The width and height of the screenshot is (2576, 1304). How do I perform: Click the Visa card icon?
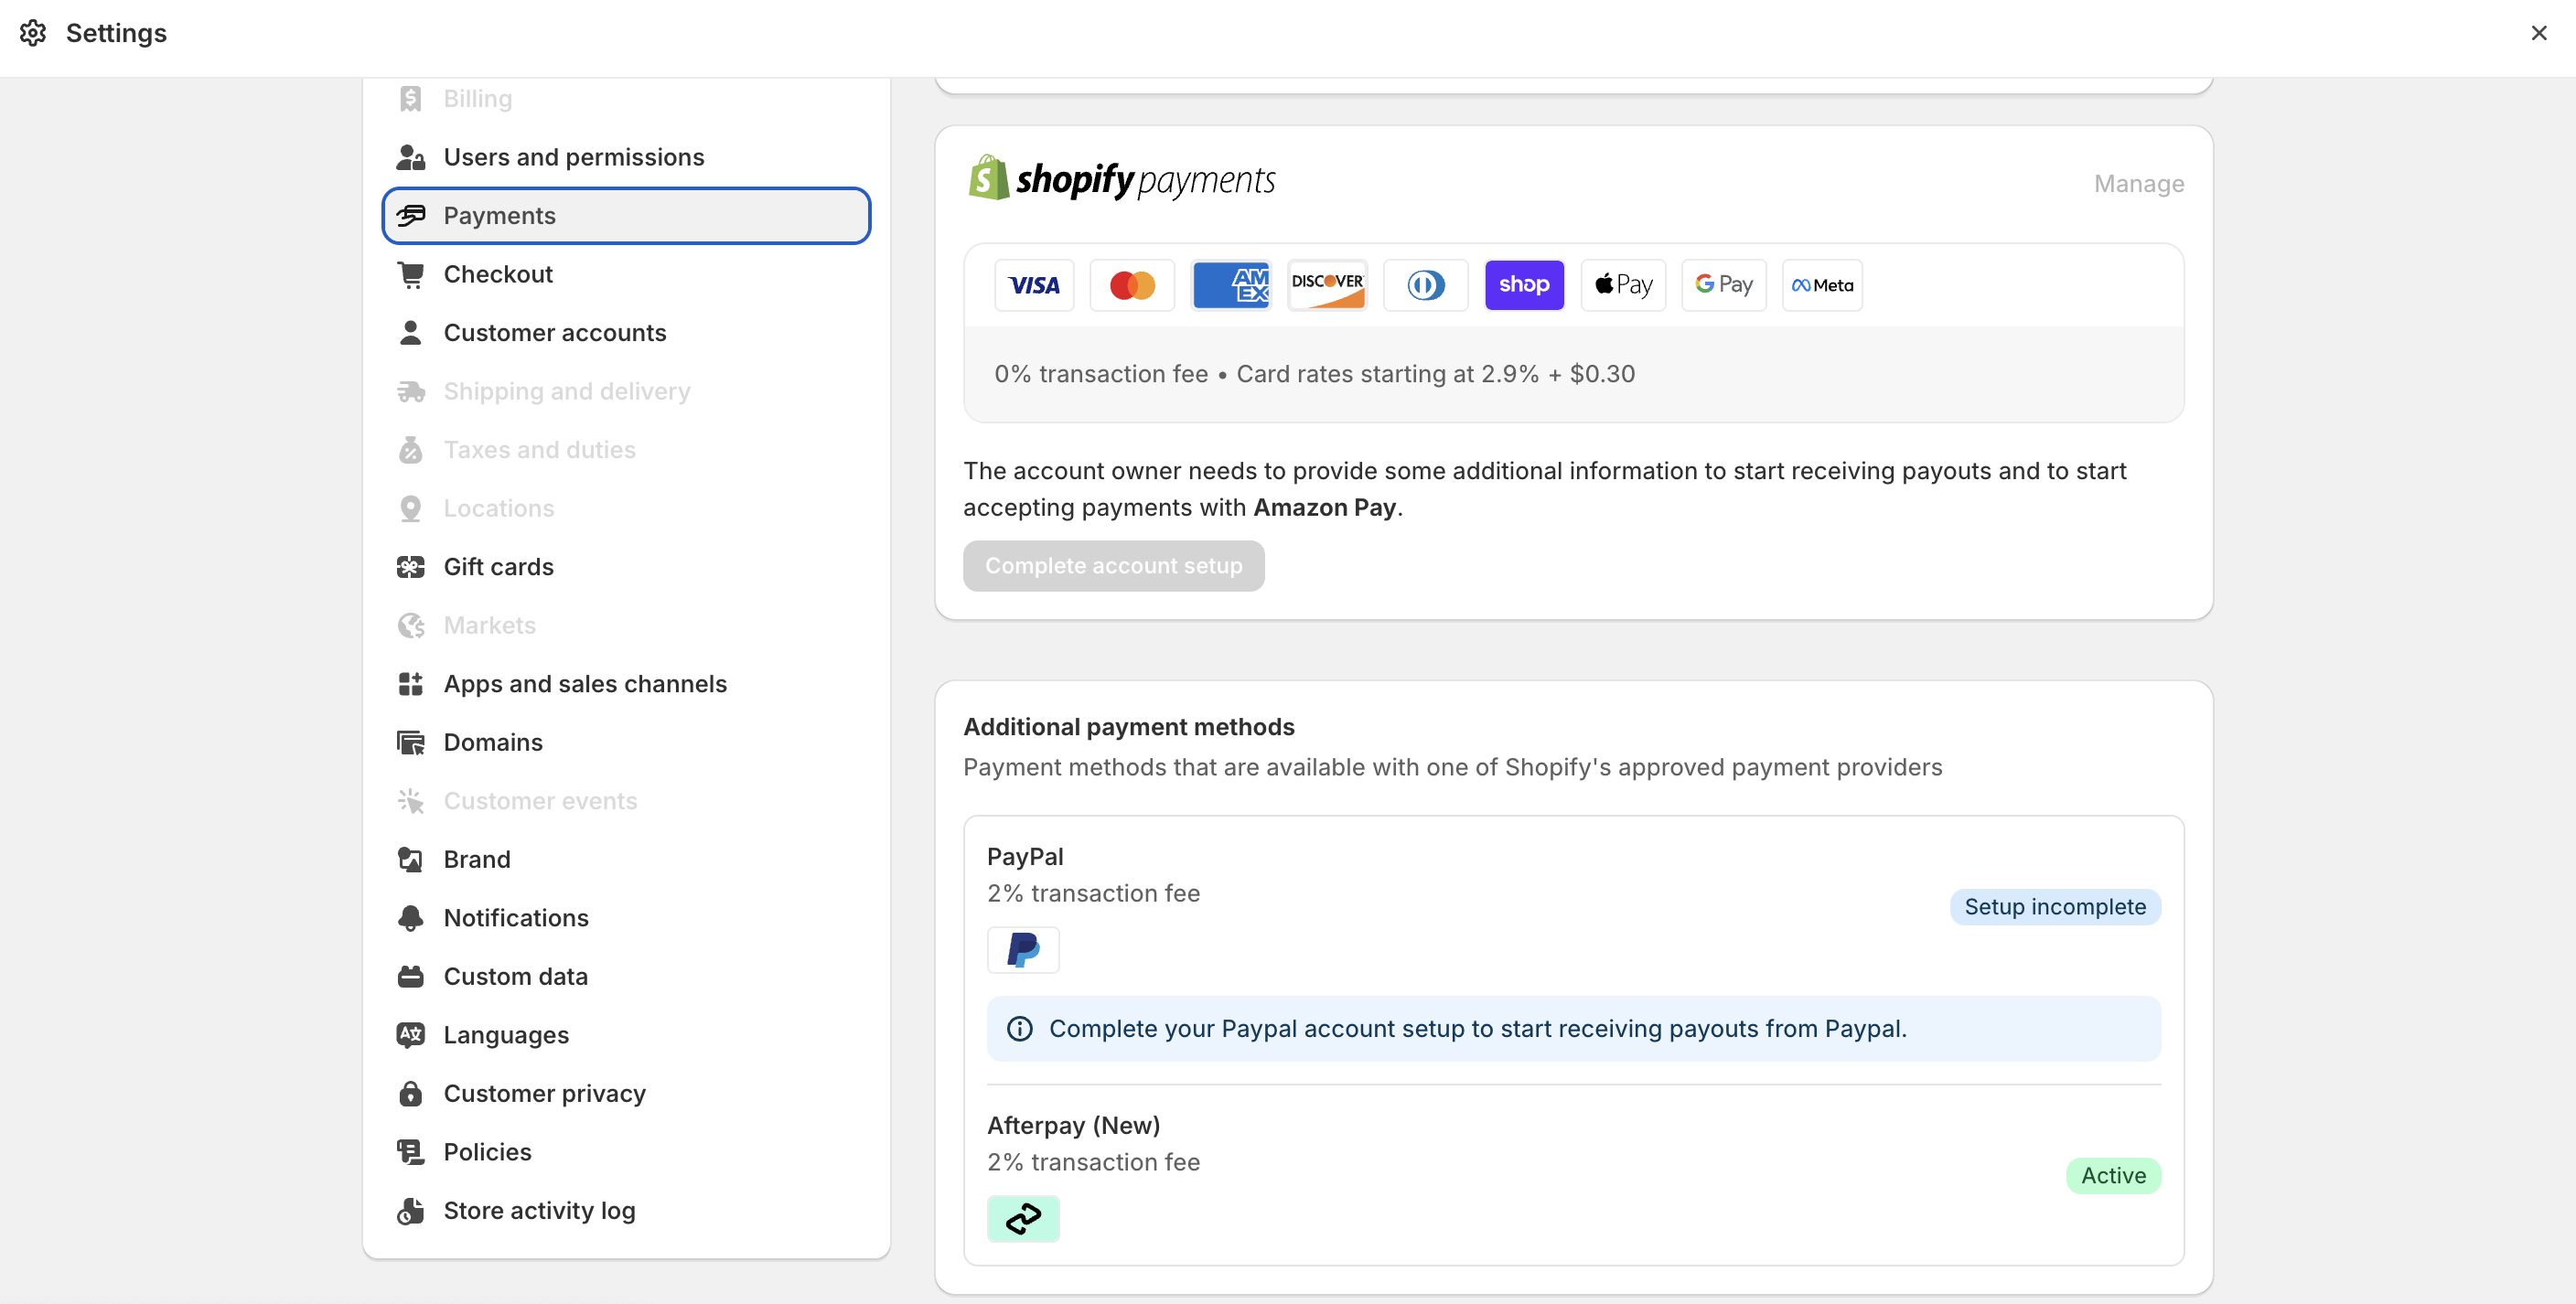coord(1033,285)
